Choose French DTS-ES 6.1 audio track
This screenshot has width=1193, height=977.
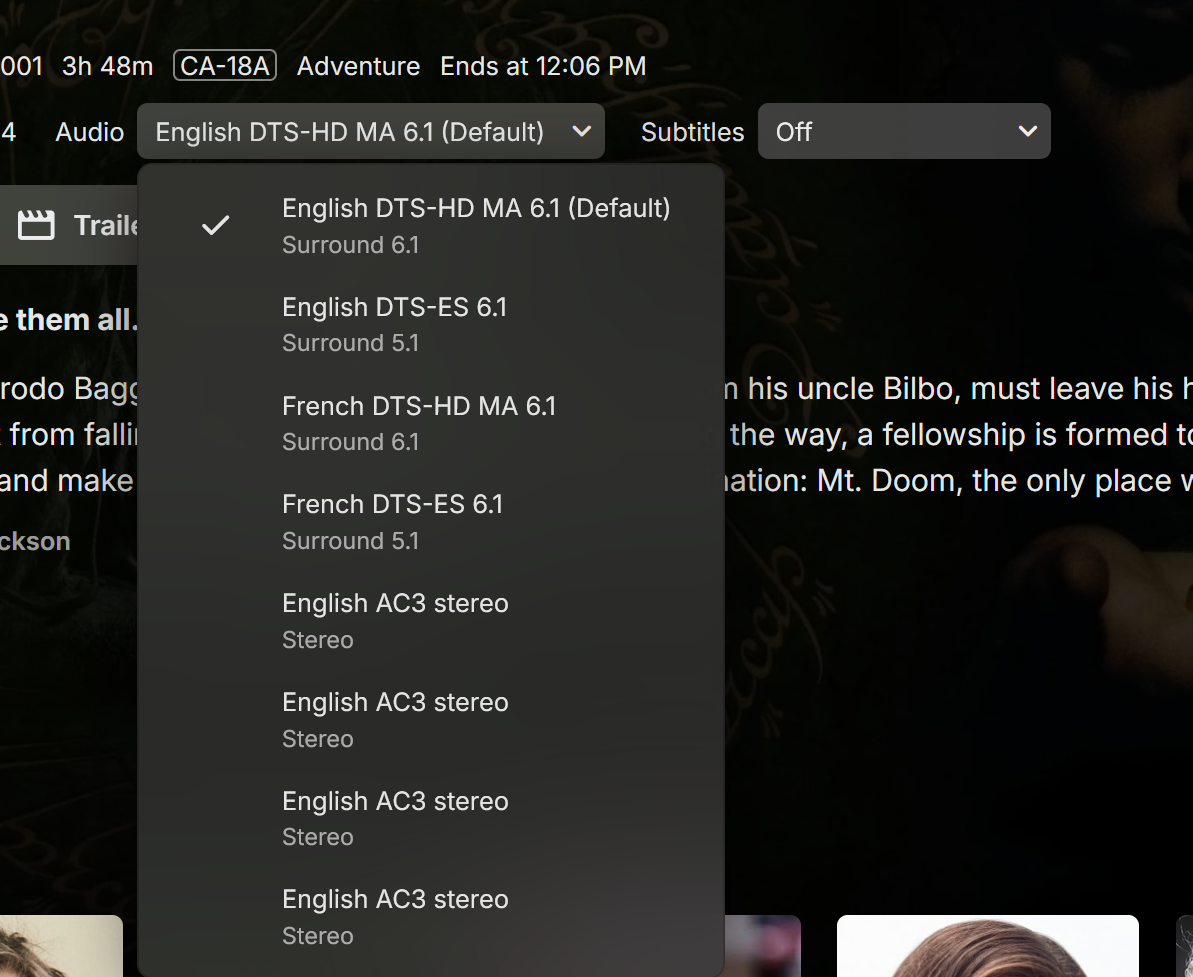click(431, 522)
